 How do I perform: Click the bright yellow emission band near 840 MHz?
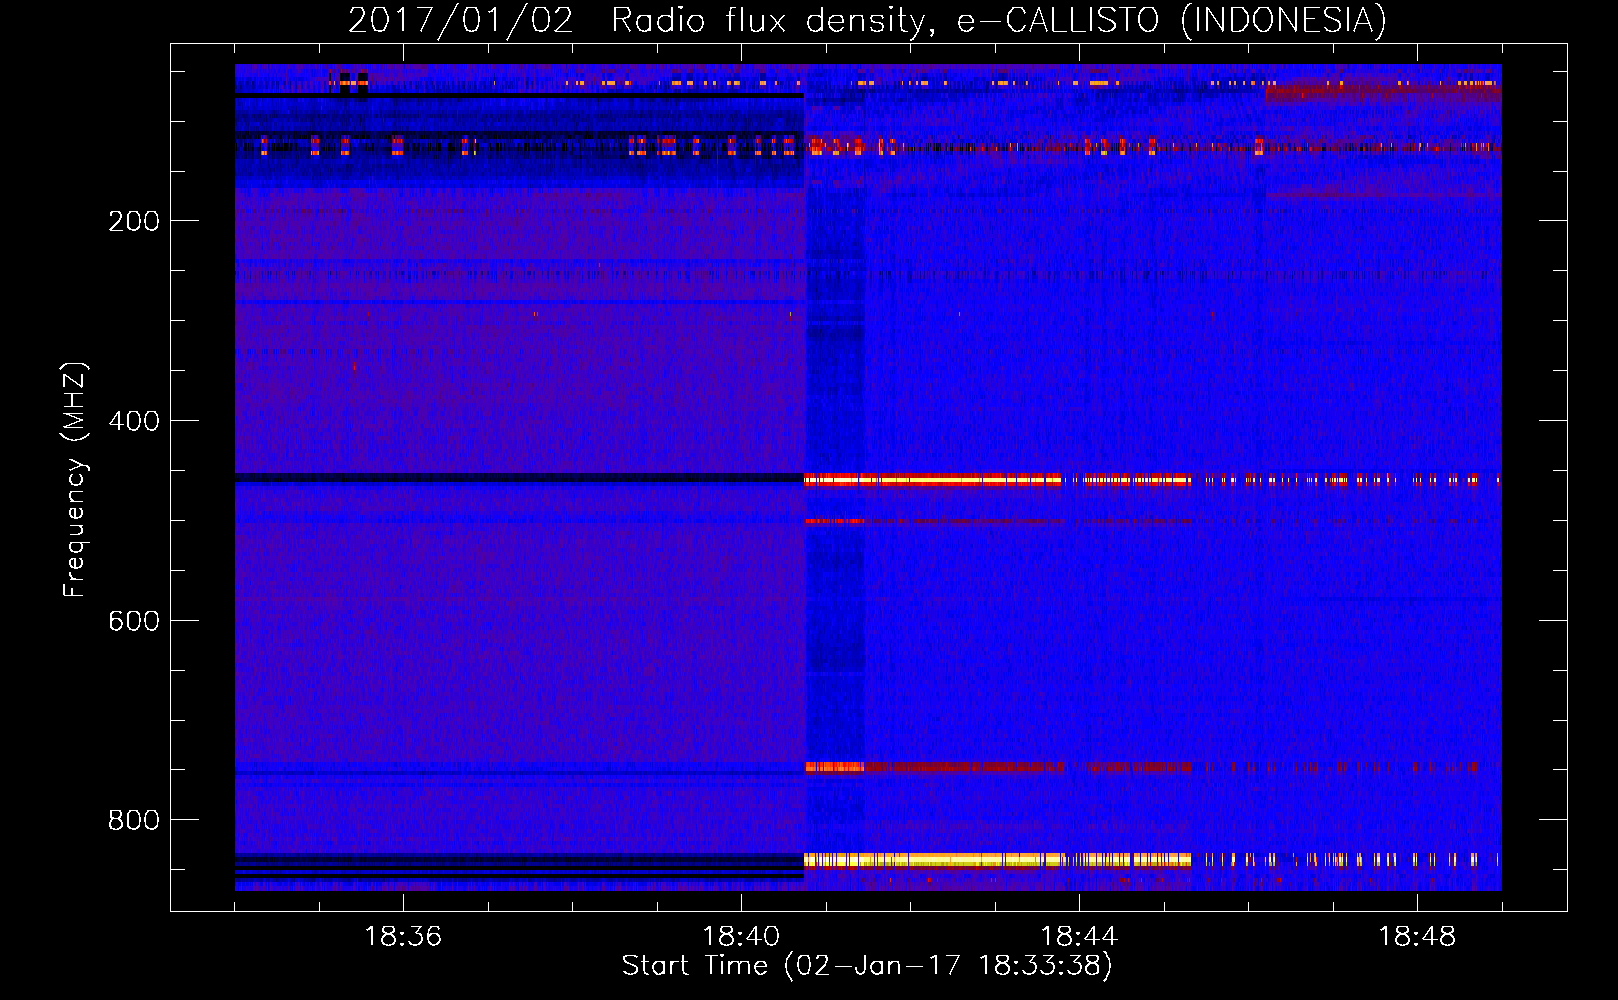pyautogui.click(x=997, y=859)
